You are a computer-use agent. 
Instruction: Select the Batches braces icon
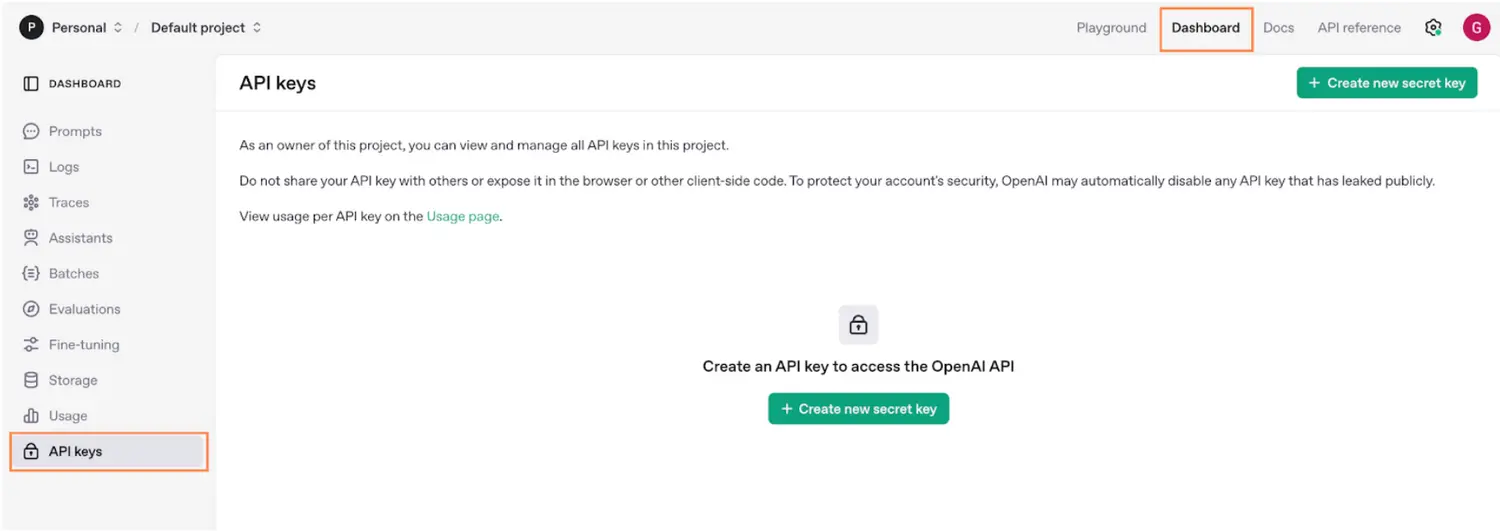(x=31, y=273)
